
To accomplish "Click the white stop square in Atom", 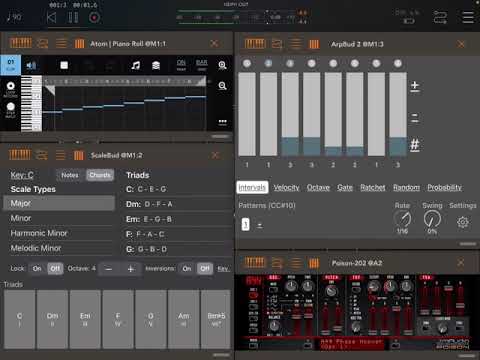I will click(x=64, y=65).
